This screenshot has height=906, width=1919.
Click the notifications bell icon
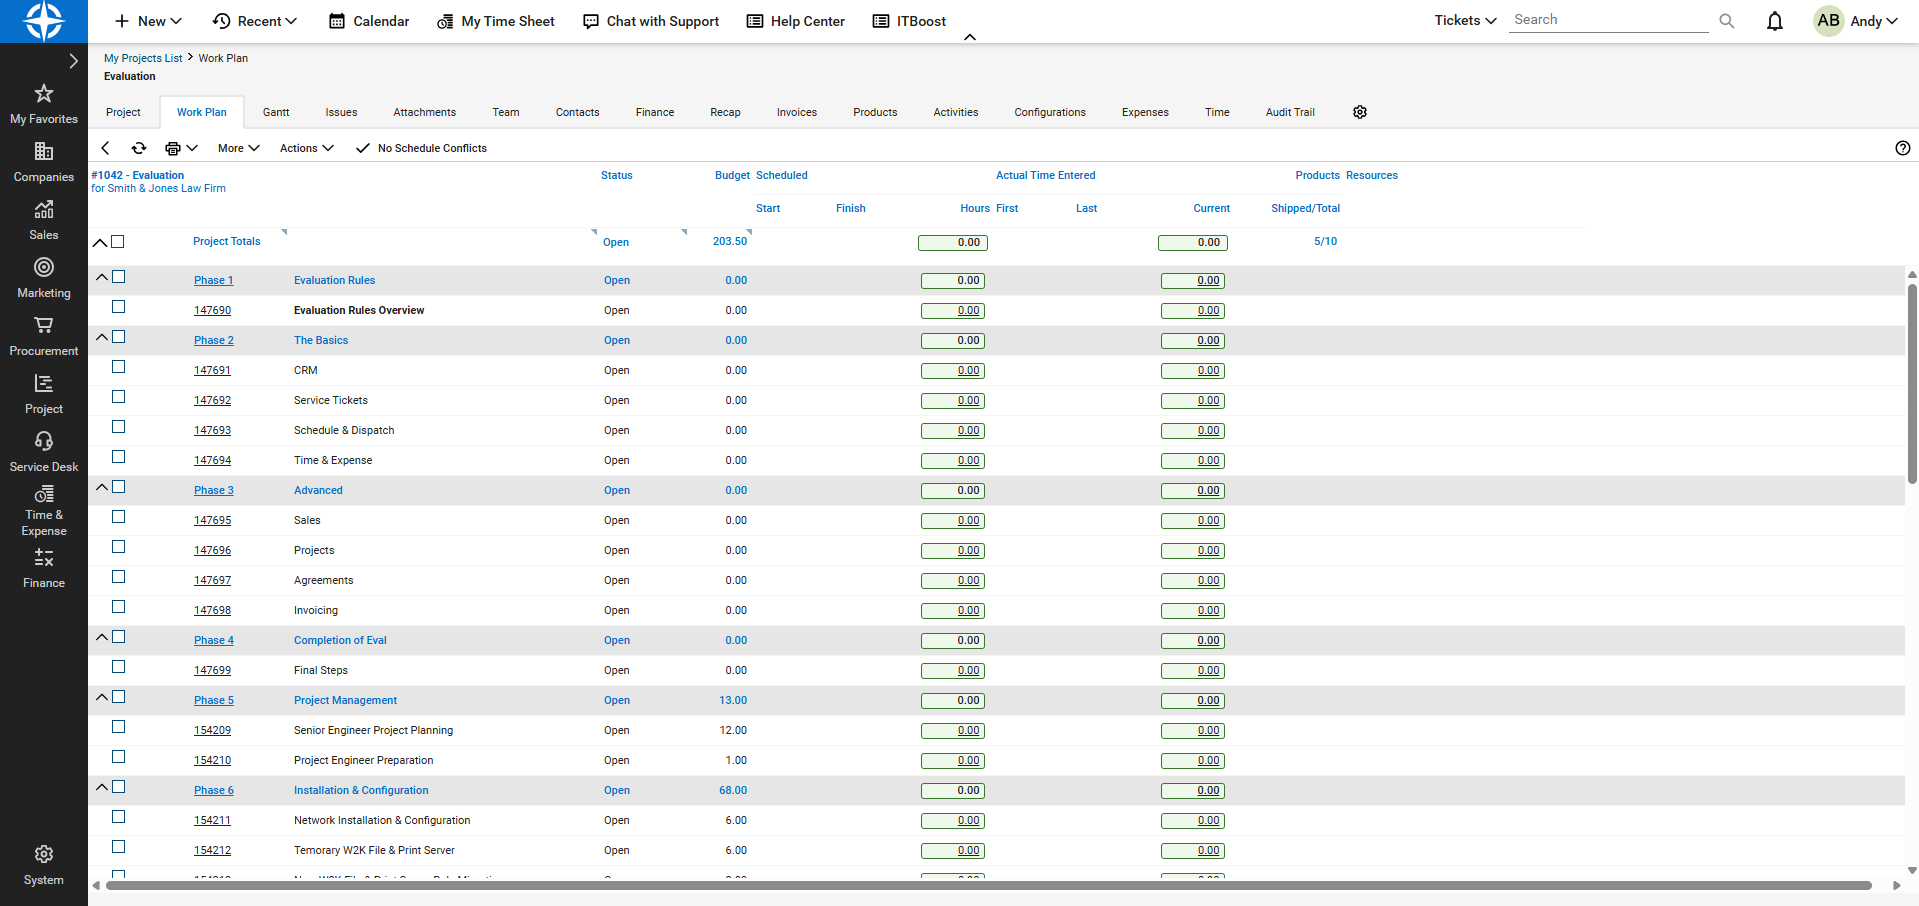[1774, 21]
